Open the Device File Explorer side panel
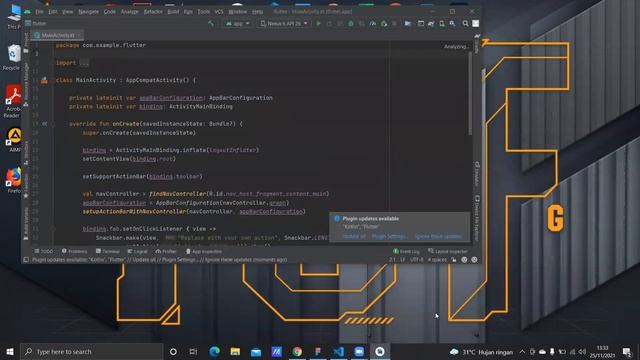640x360 pixels. tap(477, 218)
